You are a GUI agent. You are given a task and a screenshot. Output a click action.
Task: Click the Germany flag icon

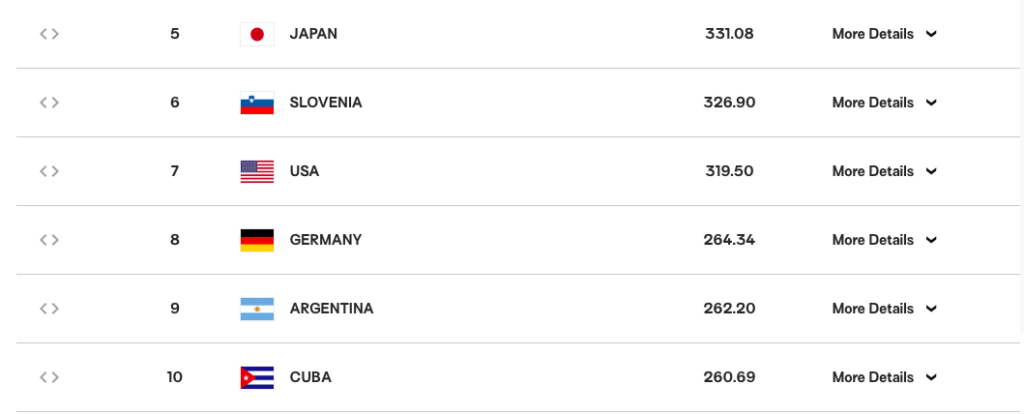257,240
